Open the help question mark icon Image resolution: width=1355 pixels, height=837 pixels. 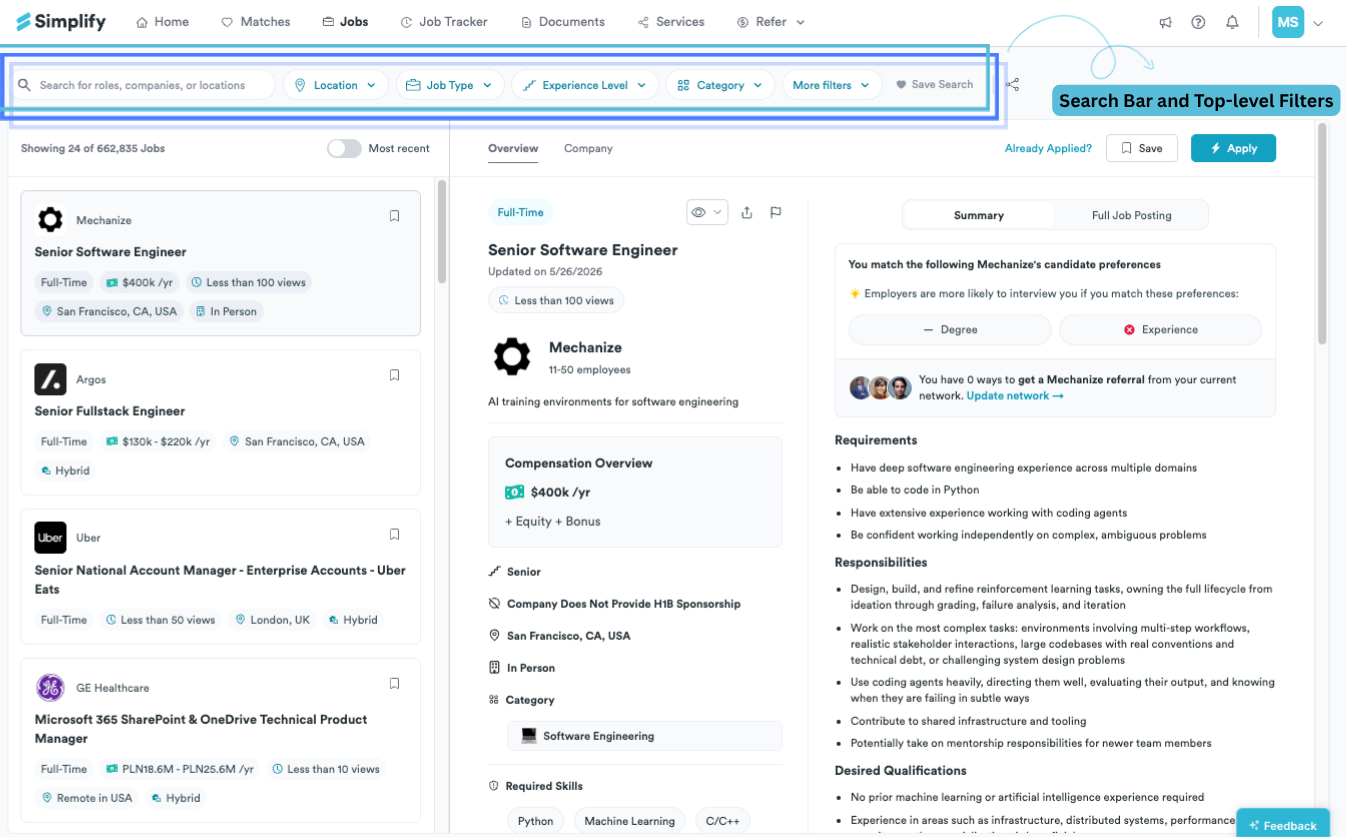pyautogui.click(x=1198, y=22)
